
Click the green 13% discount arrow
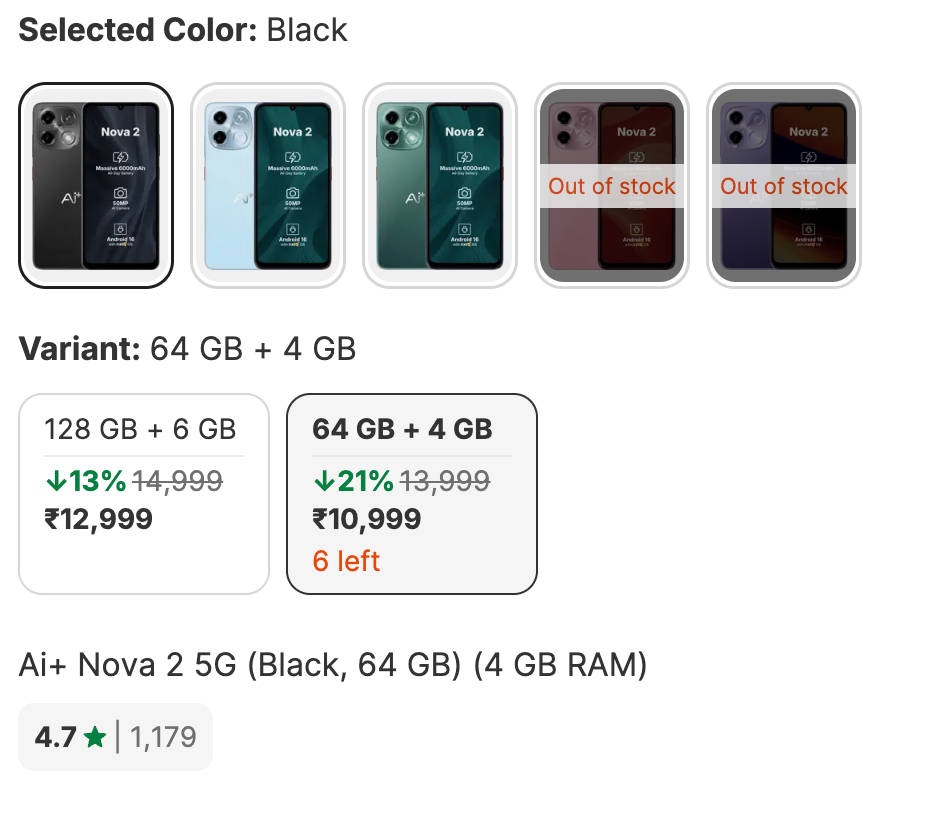coord(55,482)
